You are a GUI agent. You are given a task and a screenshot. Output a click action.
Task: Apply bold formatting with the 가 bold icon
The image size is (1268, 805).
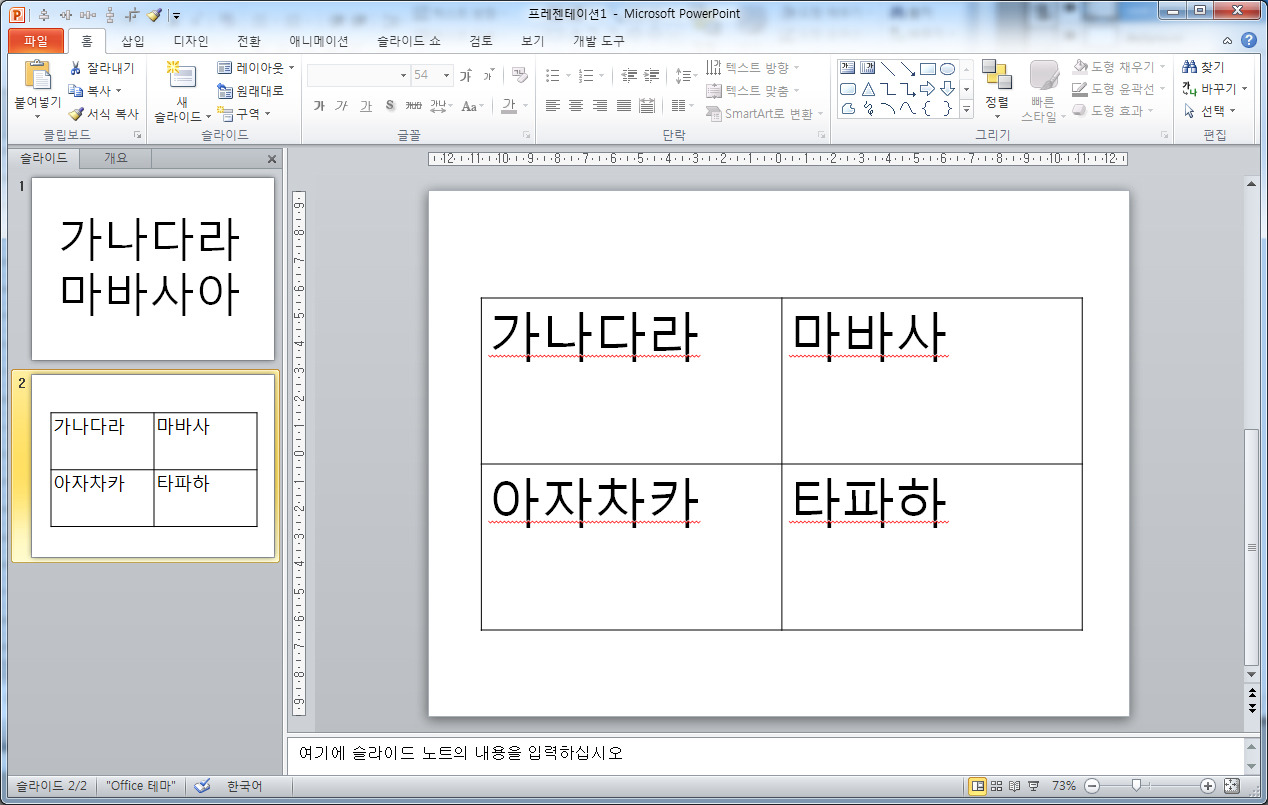point(318,106)
